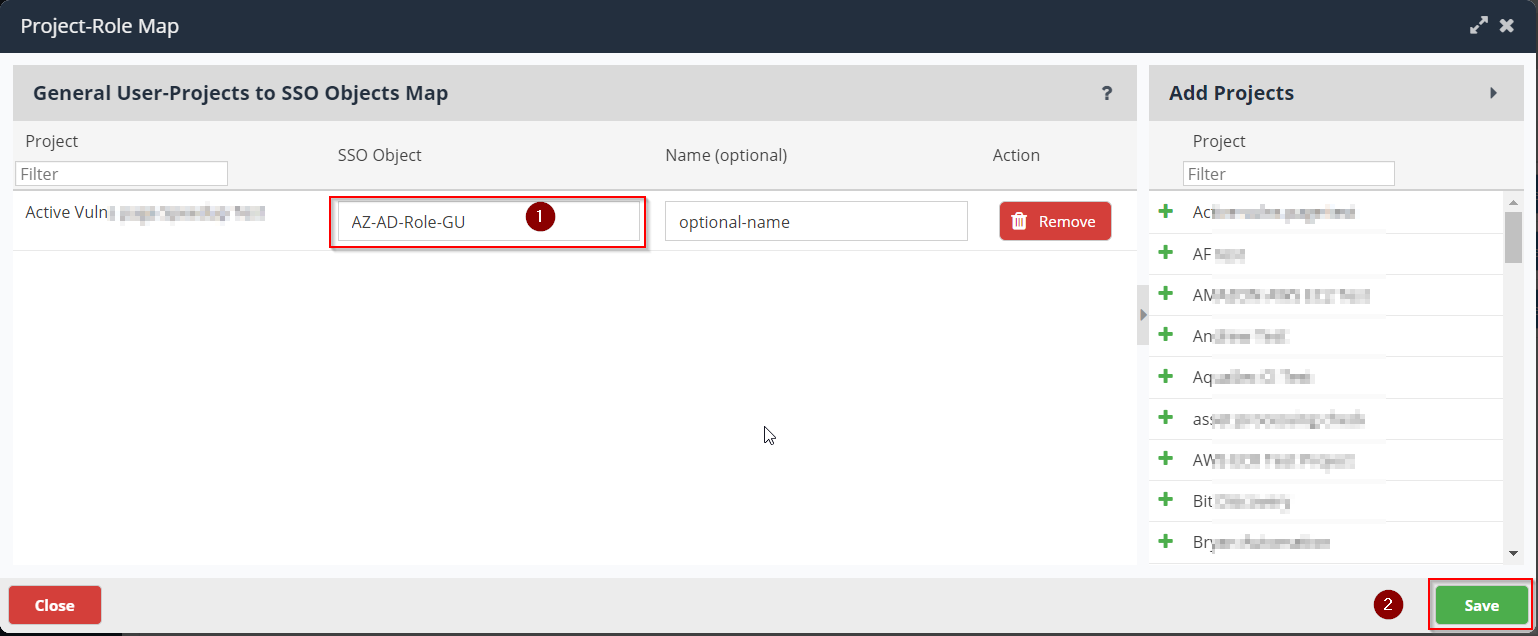1538x636 pixels.
Task: Click the scrollbar down arrow in project list
Action: point(1514,553)
